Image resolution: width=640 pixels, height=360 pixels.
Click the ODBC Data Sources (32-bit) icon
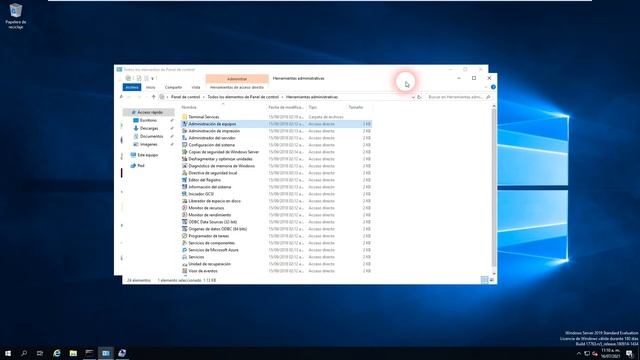(184, 222)
